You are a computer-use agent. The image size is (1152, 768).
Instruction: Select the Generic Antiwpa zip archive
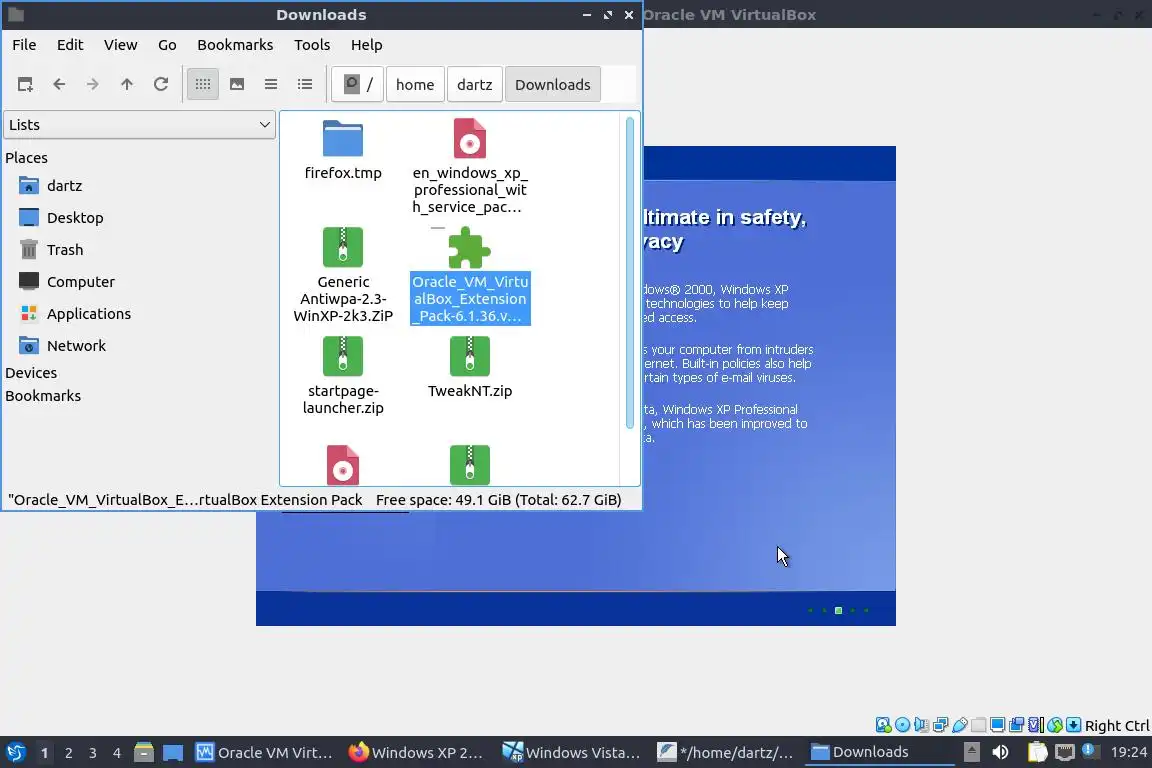(343, 276)
